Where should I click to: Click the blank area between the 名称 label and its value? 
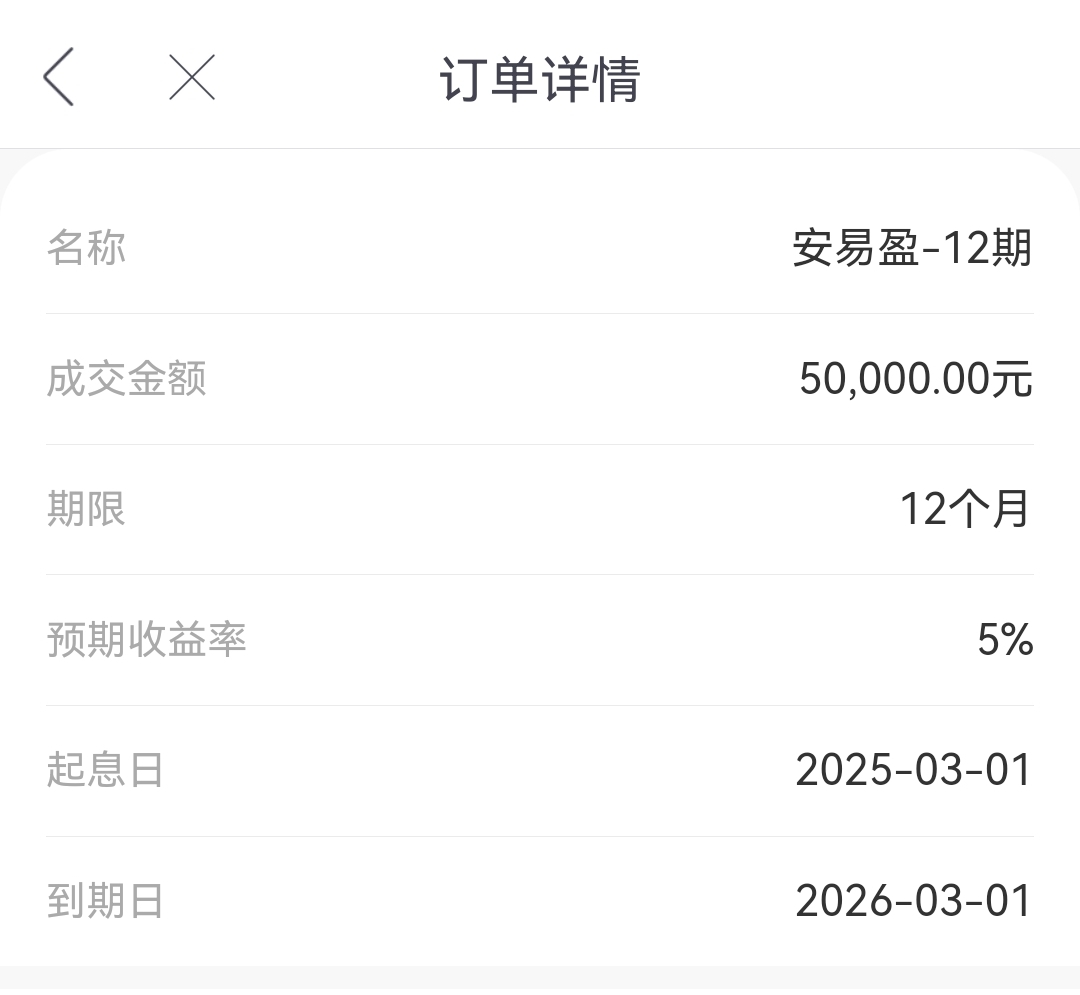tap(459, 248)
